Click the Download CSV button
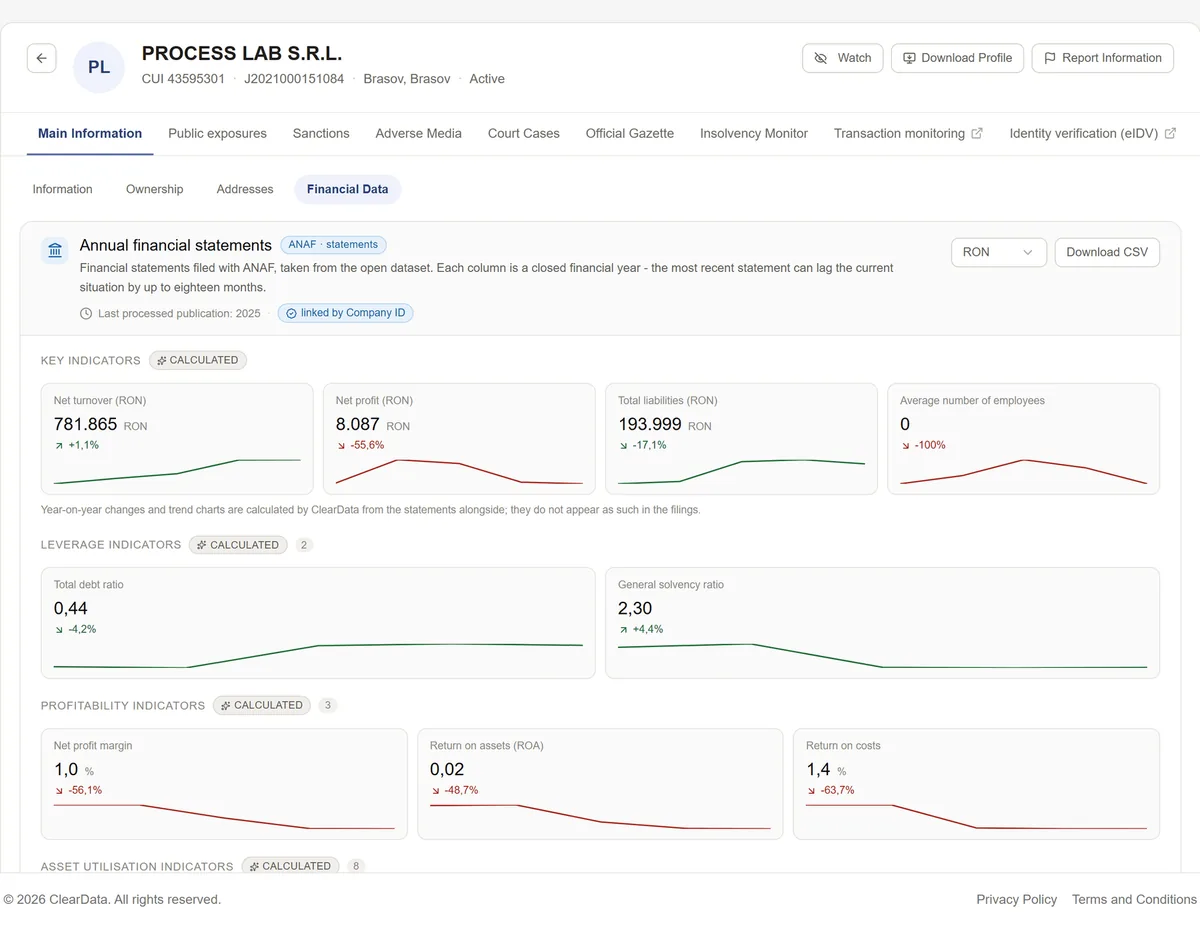 tap(1107, 252)
